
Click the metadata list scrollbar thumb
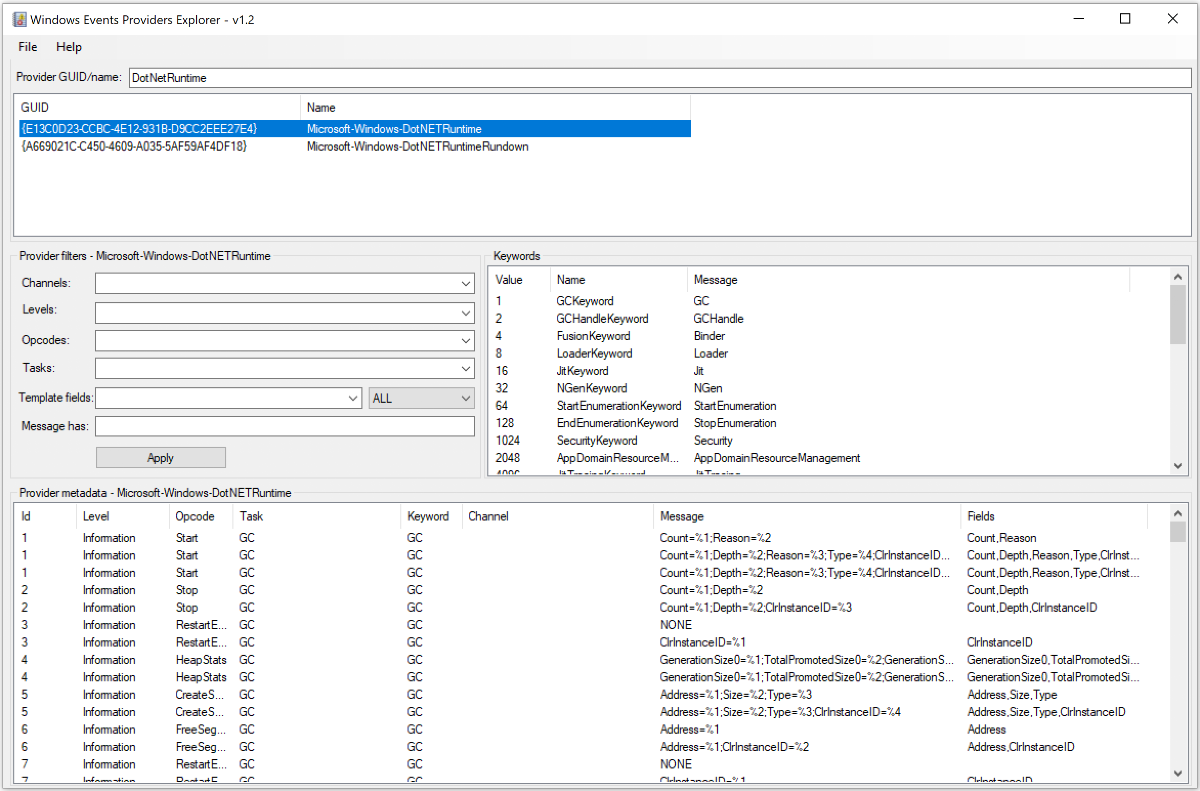[x=1177, y=532]
